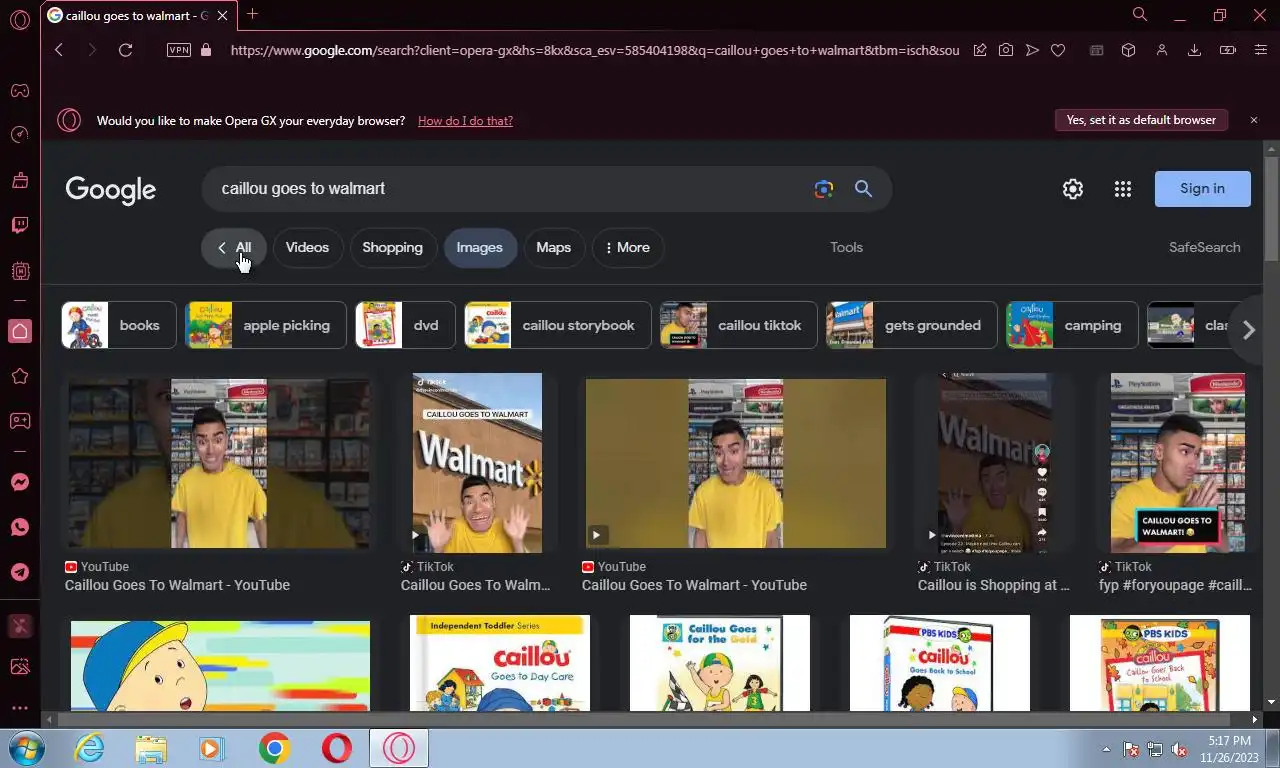Open GX Control speedometer icon

point(19,135)
